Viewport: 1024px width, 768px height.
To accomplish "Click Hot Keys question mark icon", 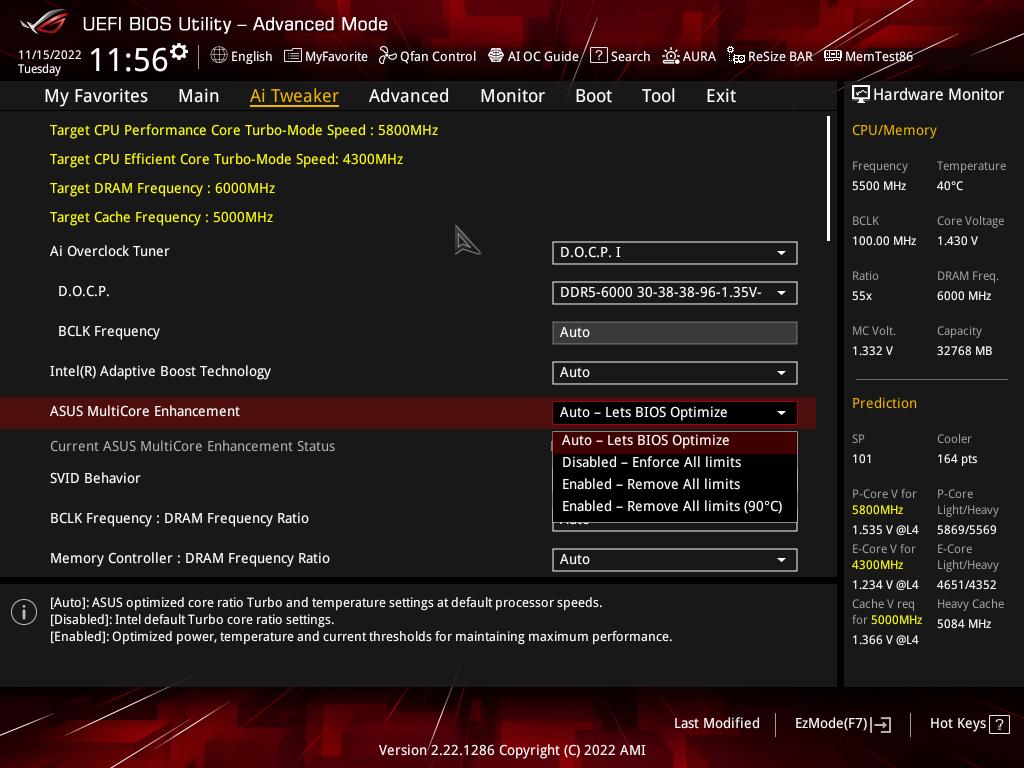I will click(x=999, y=724).
